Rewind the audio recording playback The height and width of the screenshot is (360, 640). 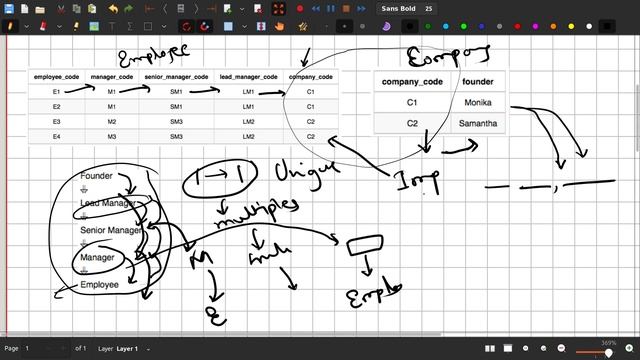[316, 9]
